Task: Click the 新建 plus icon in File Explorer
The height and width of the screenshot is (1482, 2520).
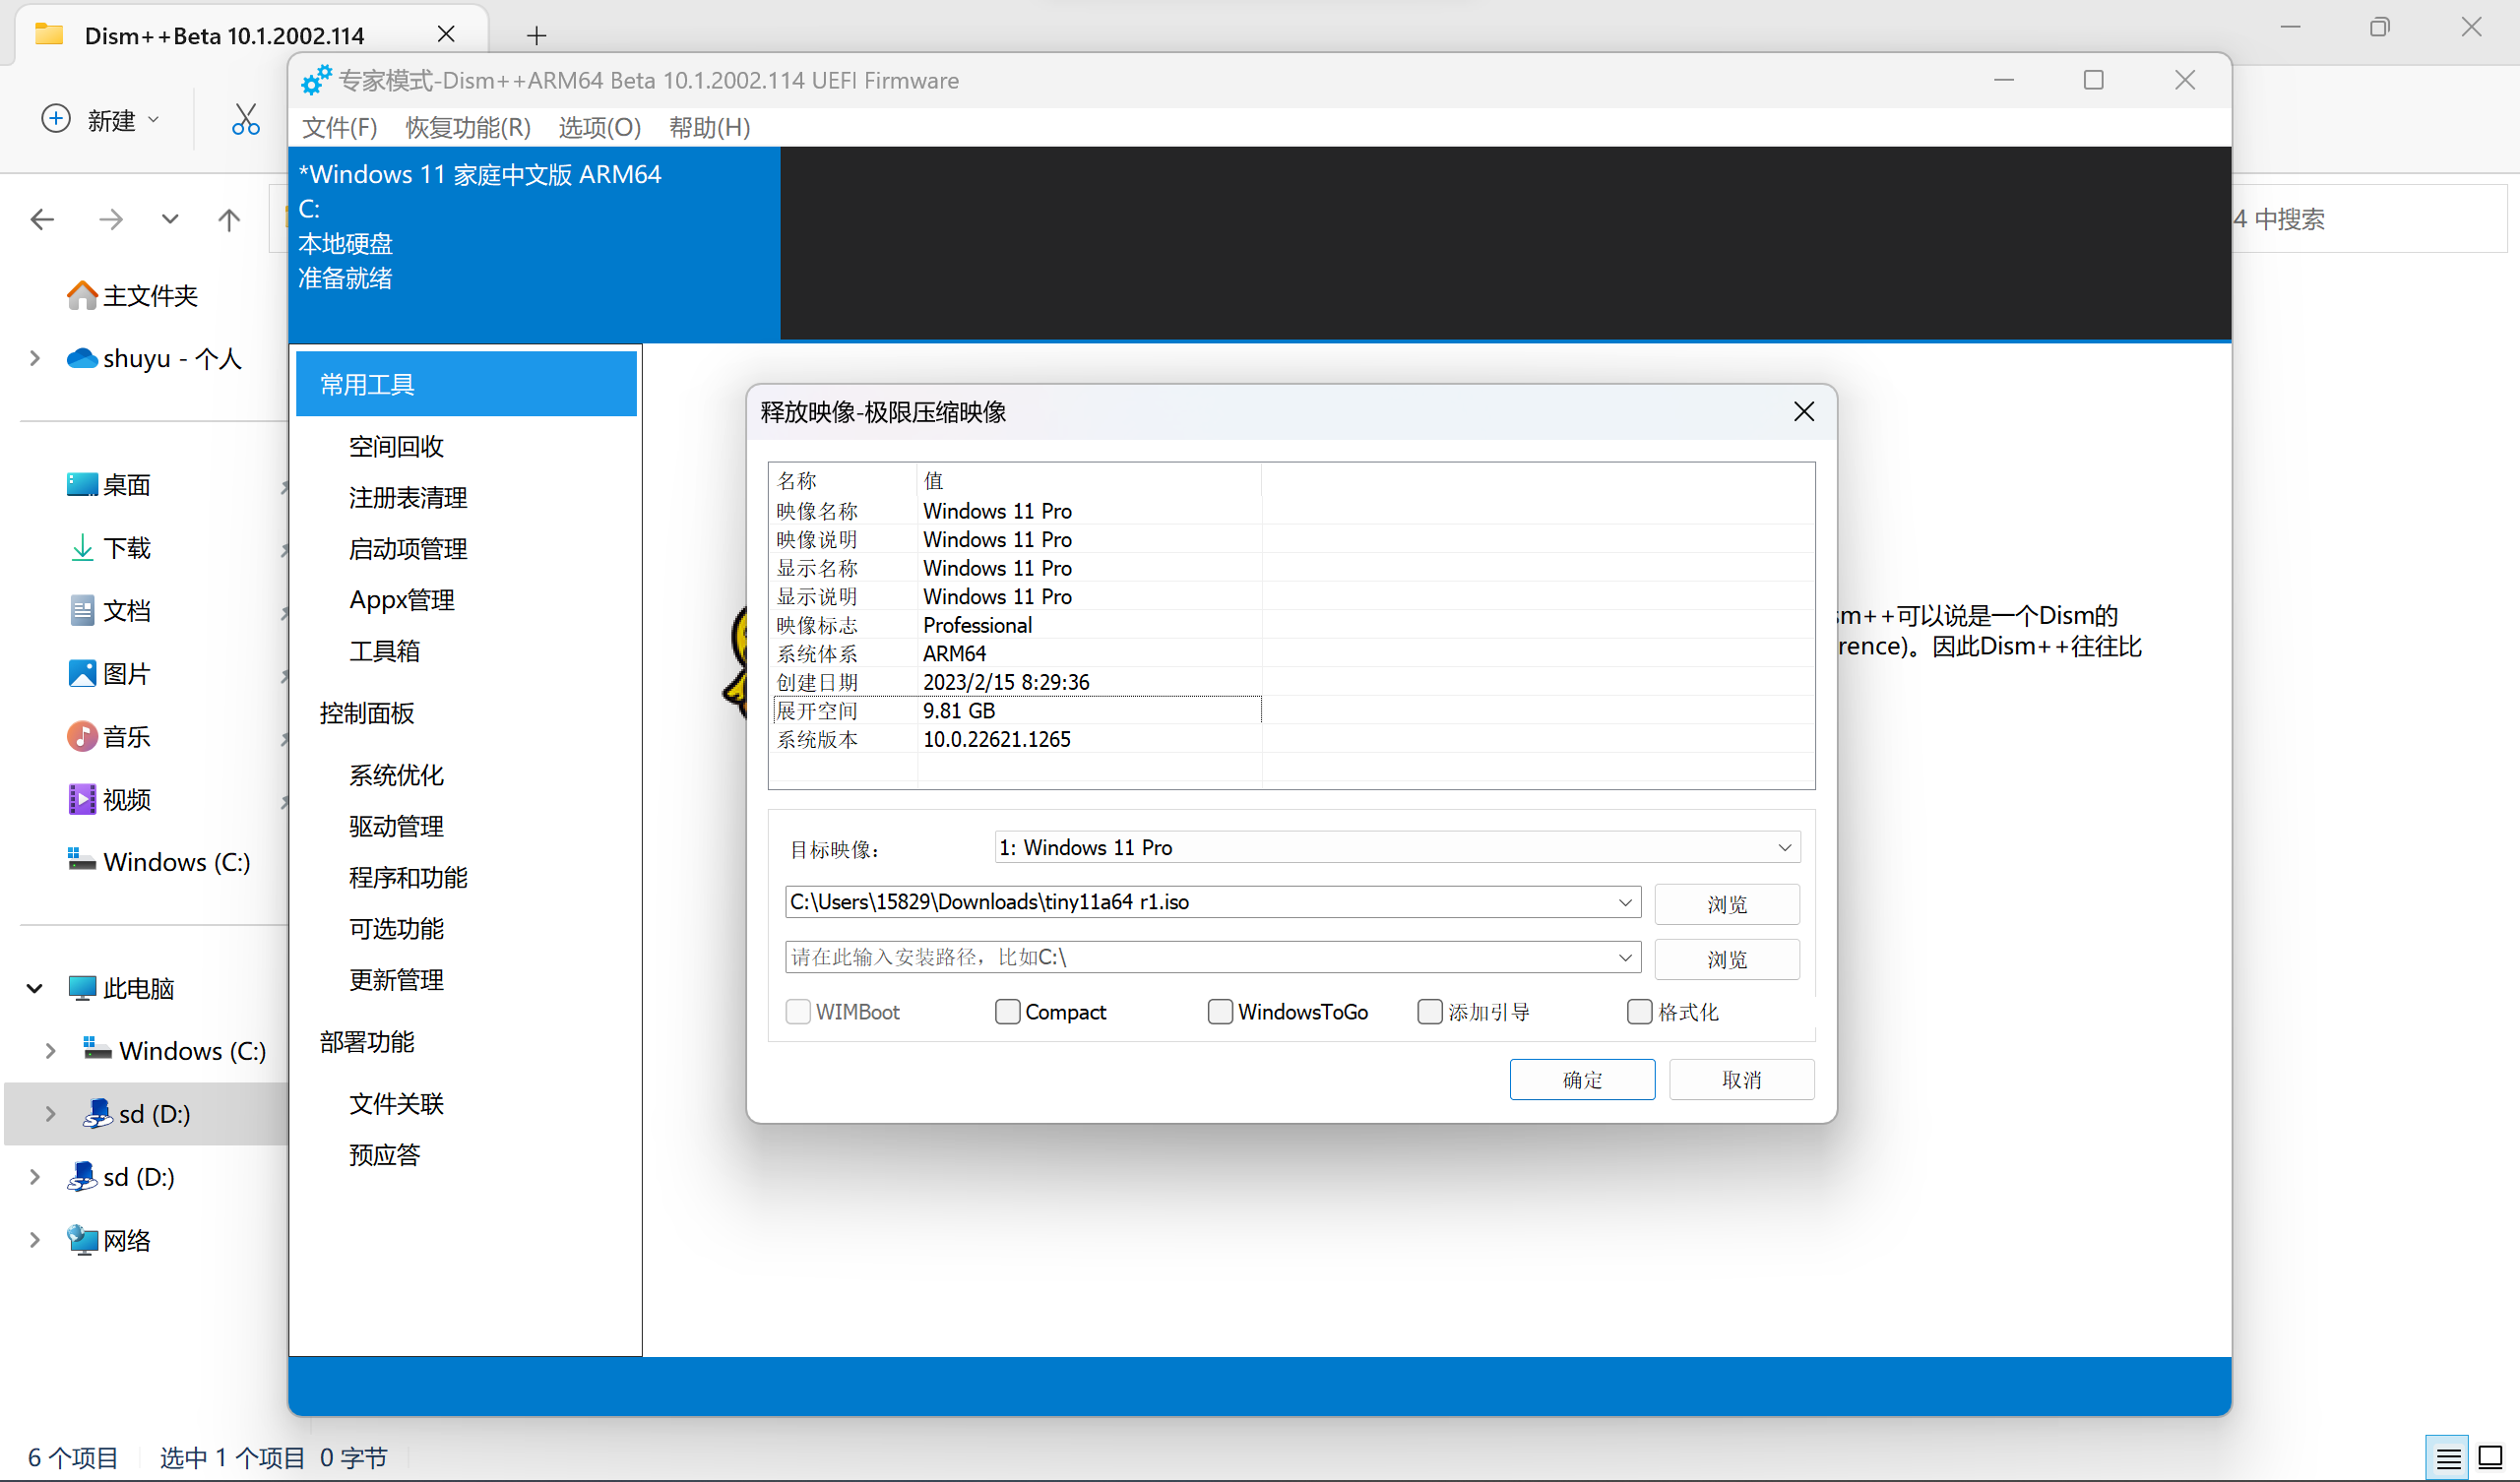Action: coord(56,119)
